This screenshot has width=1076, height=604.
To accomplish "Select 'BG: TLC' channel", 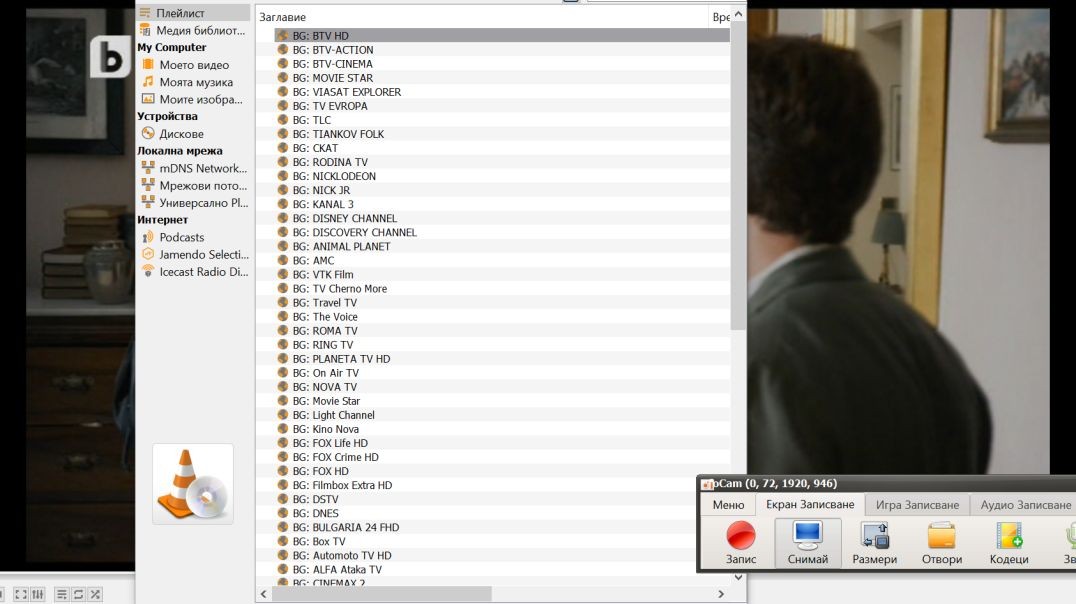I will coord(502,120).
